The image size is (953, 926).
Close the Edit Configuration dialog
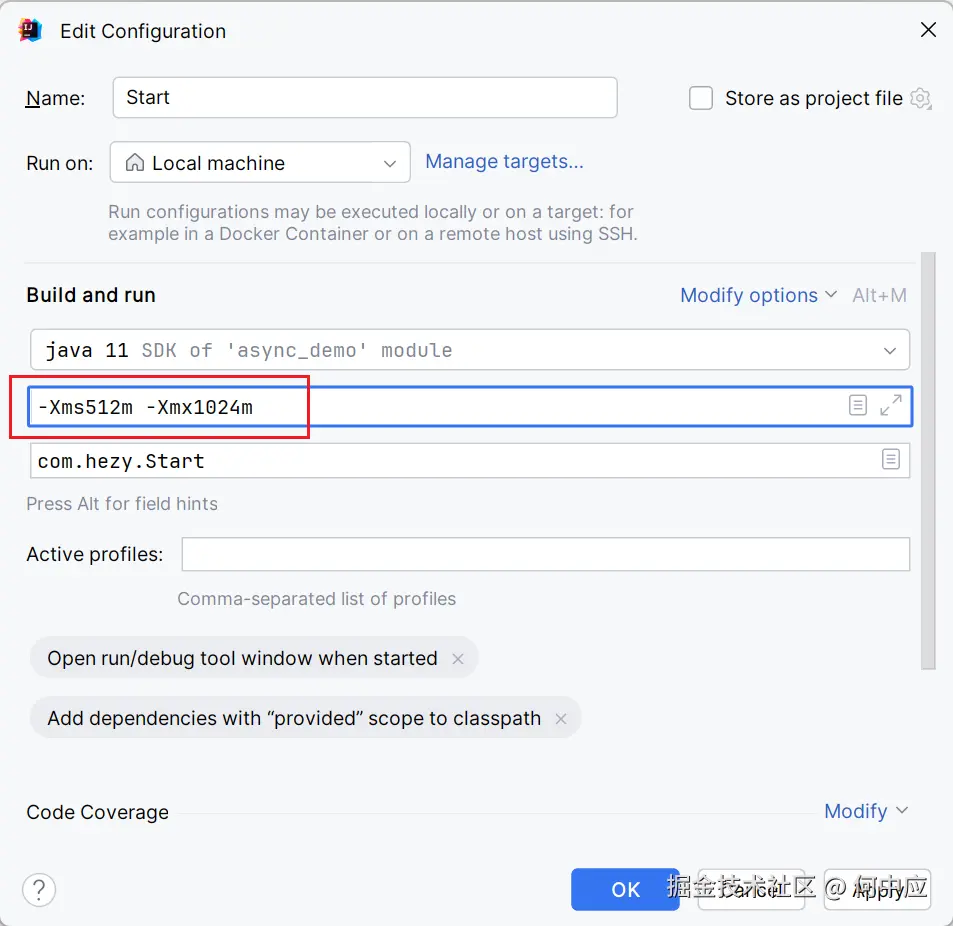pos(928,30)
